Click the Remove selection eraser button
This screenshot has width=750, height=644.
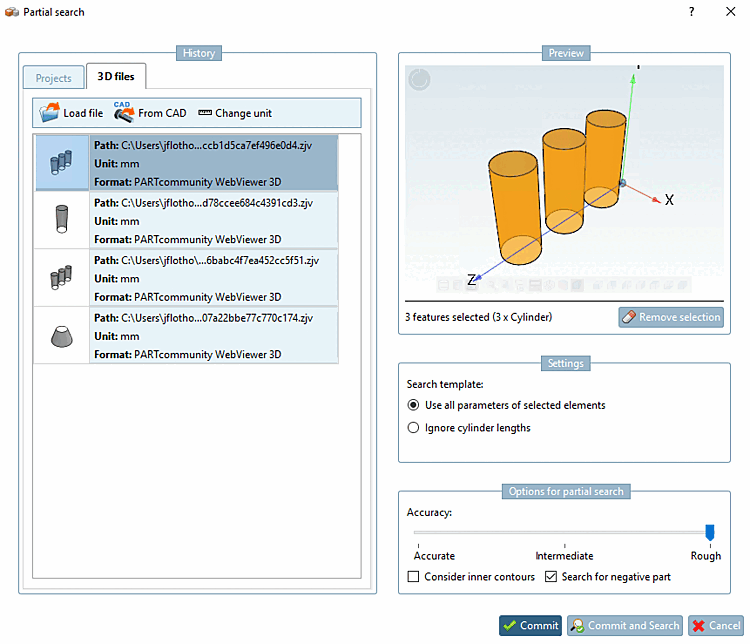[671, 317]
